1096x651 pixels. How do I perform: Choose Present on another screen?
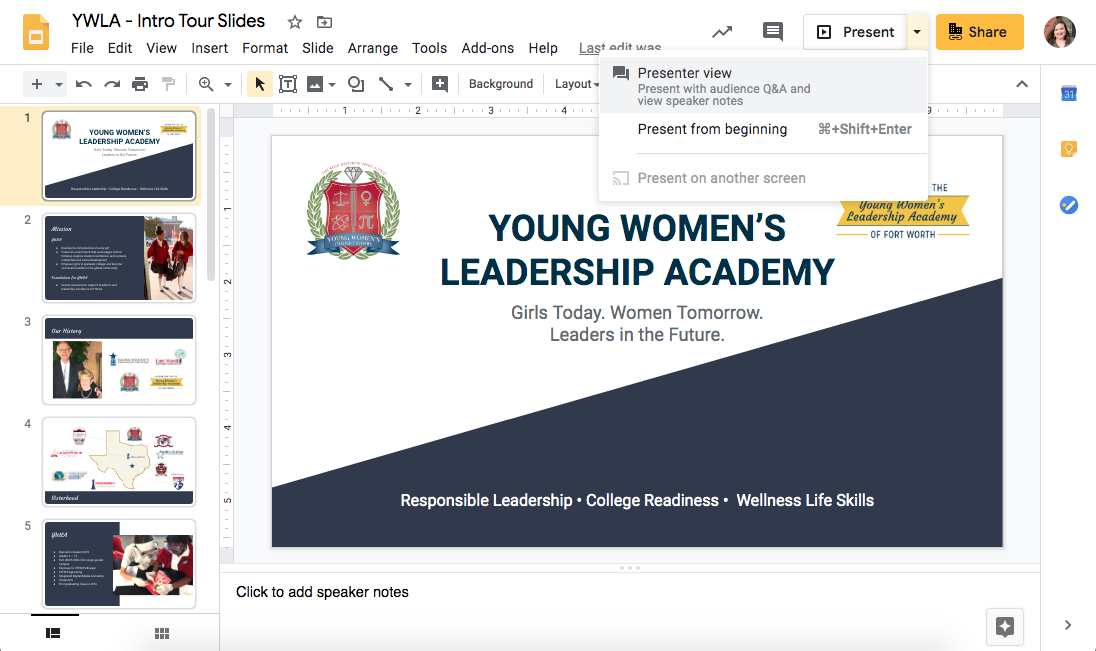pos(763,178)
